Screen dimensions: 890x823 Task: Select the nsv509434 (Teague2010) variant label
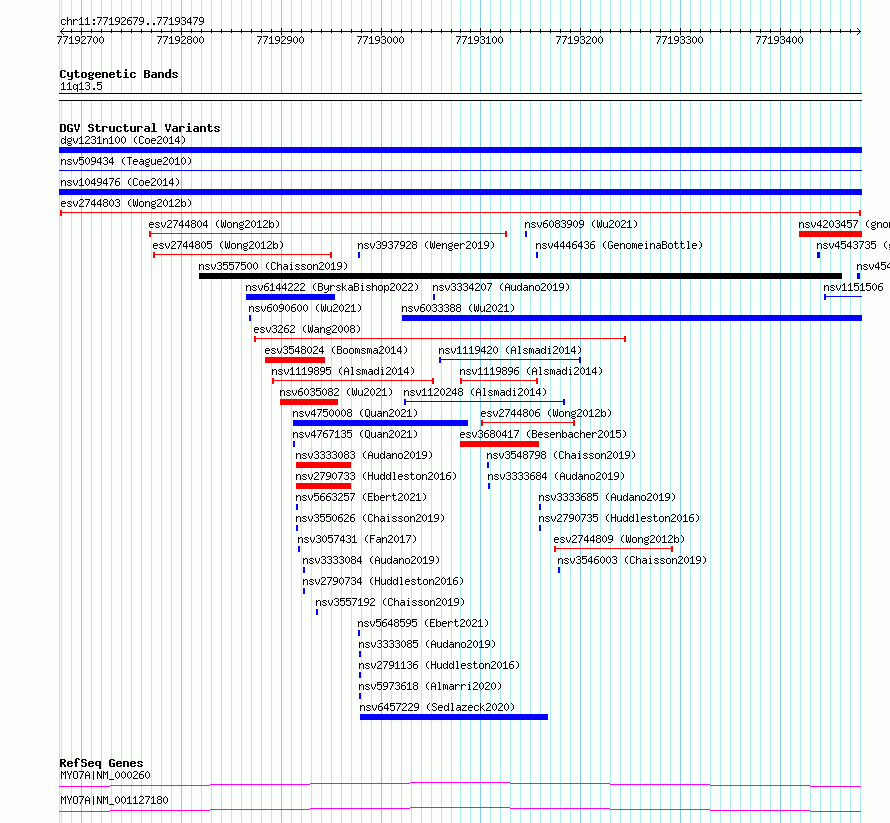coord(126,161)
